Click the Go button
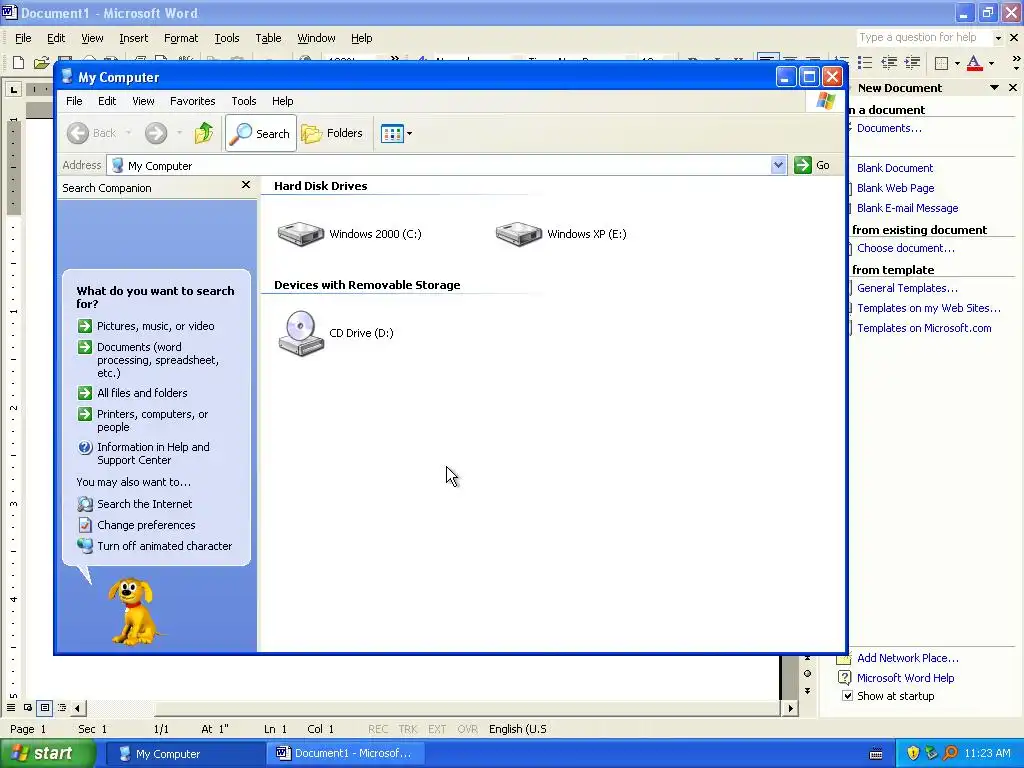 point(812,165)
